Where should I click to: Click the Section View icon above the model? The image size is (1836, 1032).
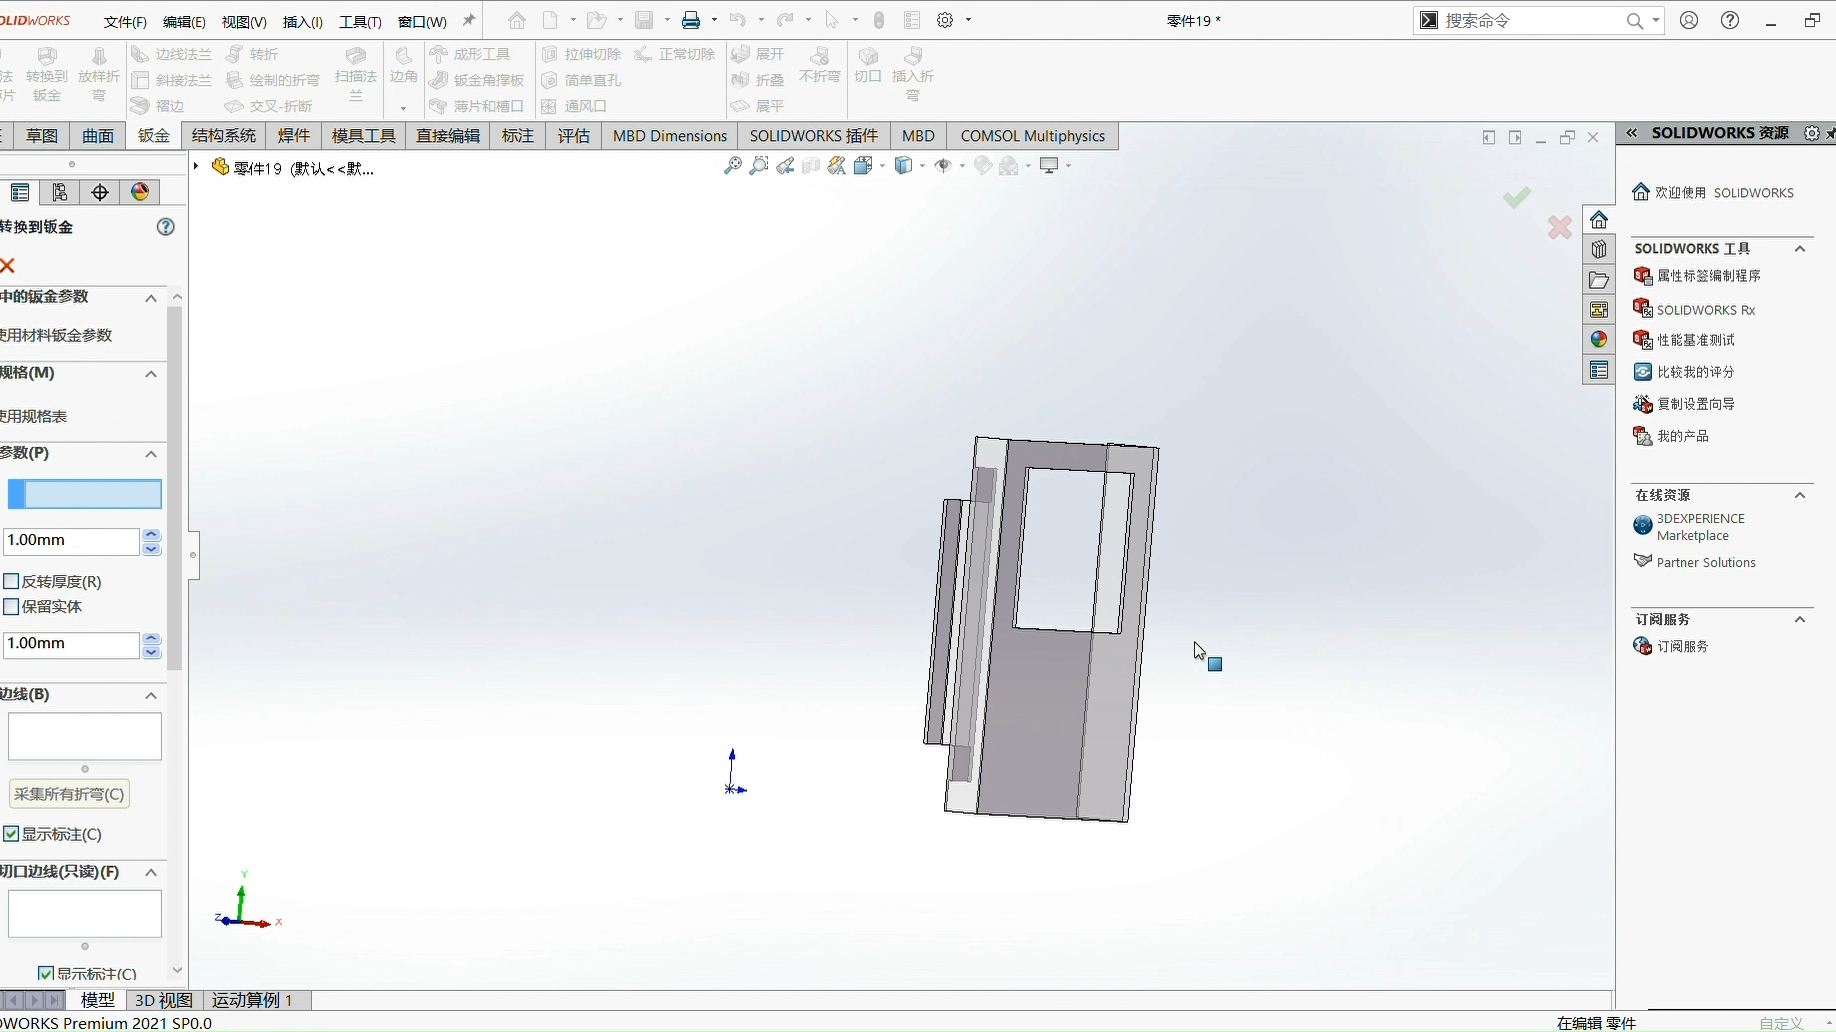coord(812,165)
